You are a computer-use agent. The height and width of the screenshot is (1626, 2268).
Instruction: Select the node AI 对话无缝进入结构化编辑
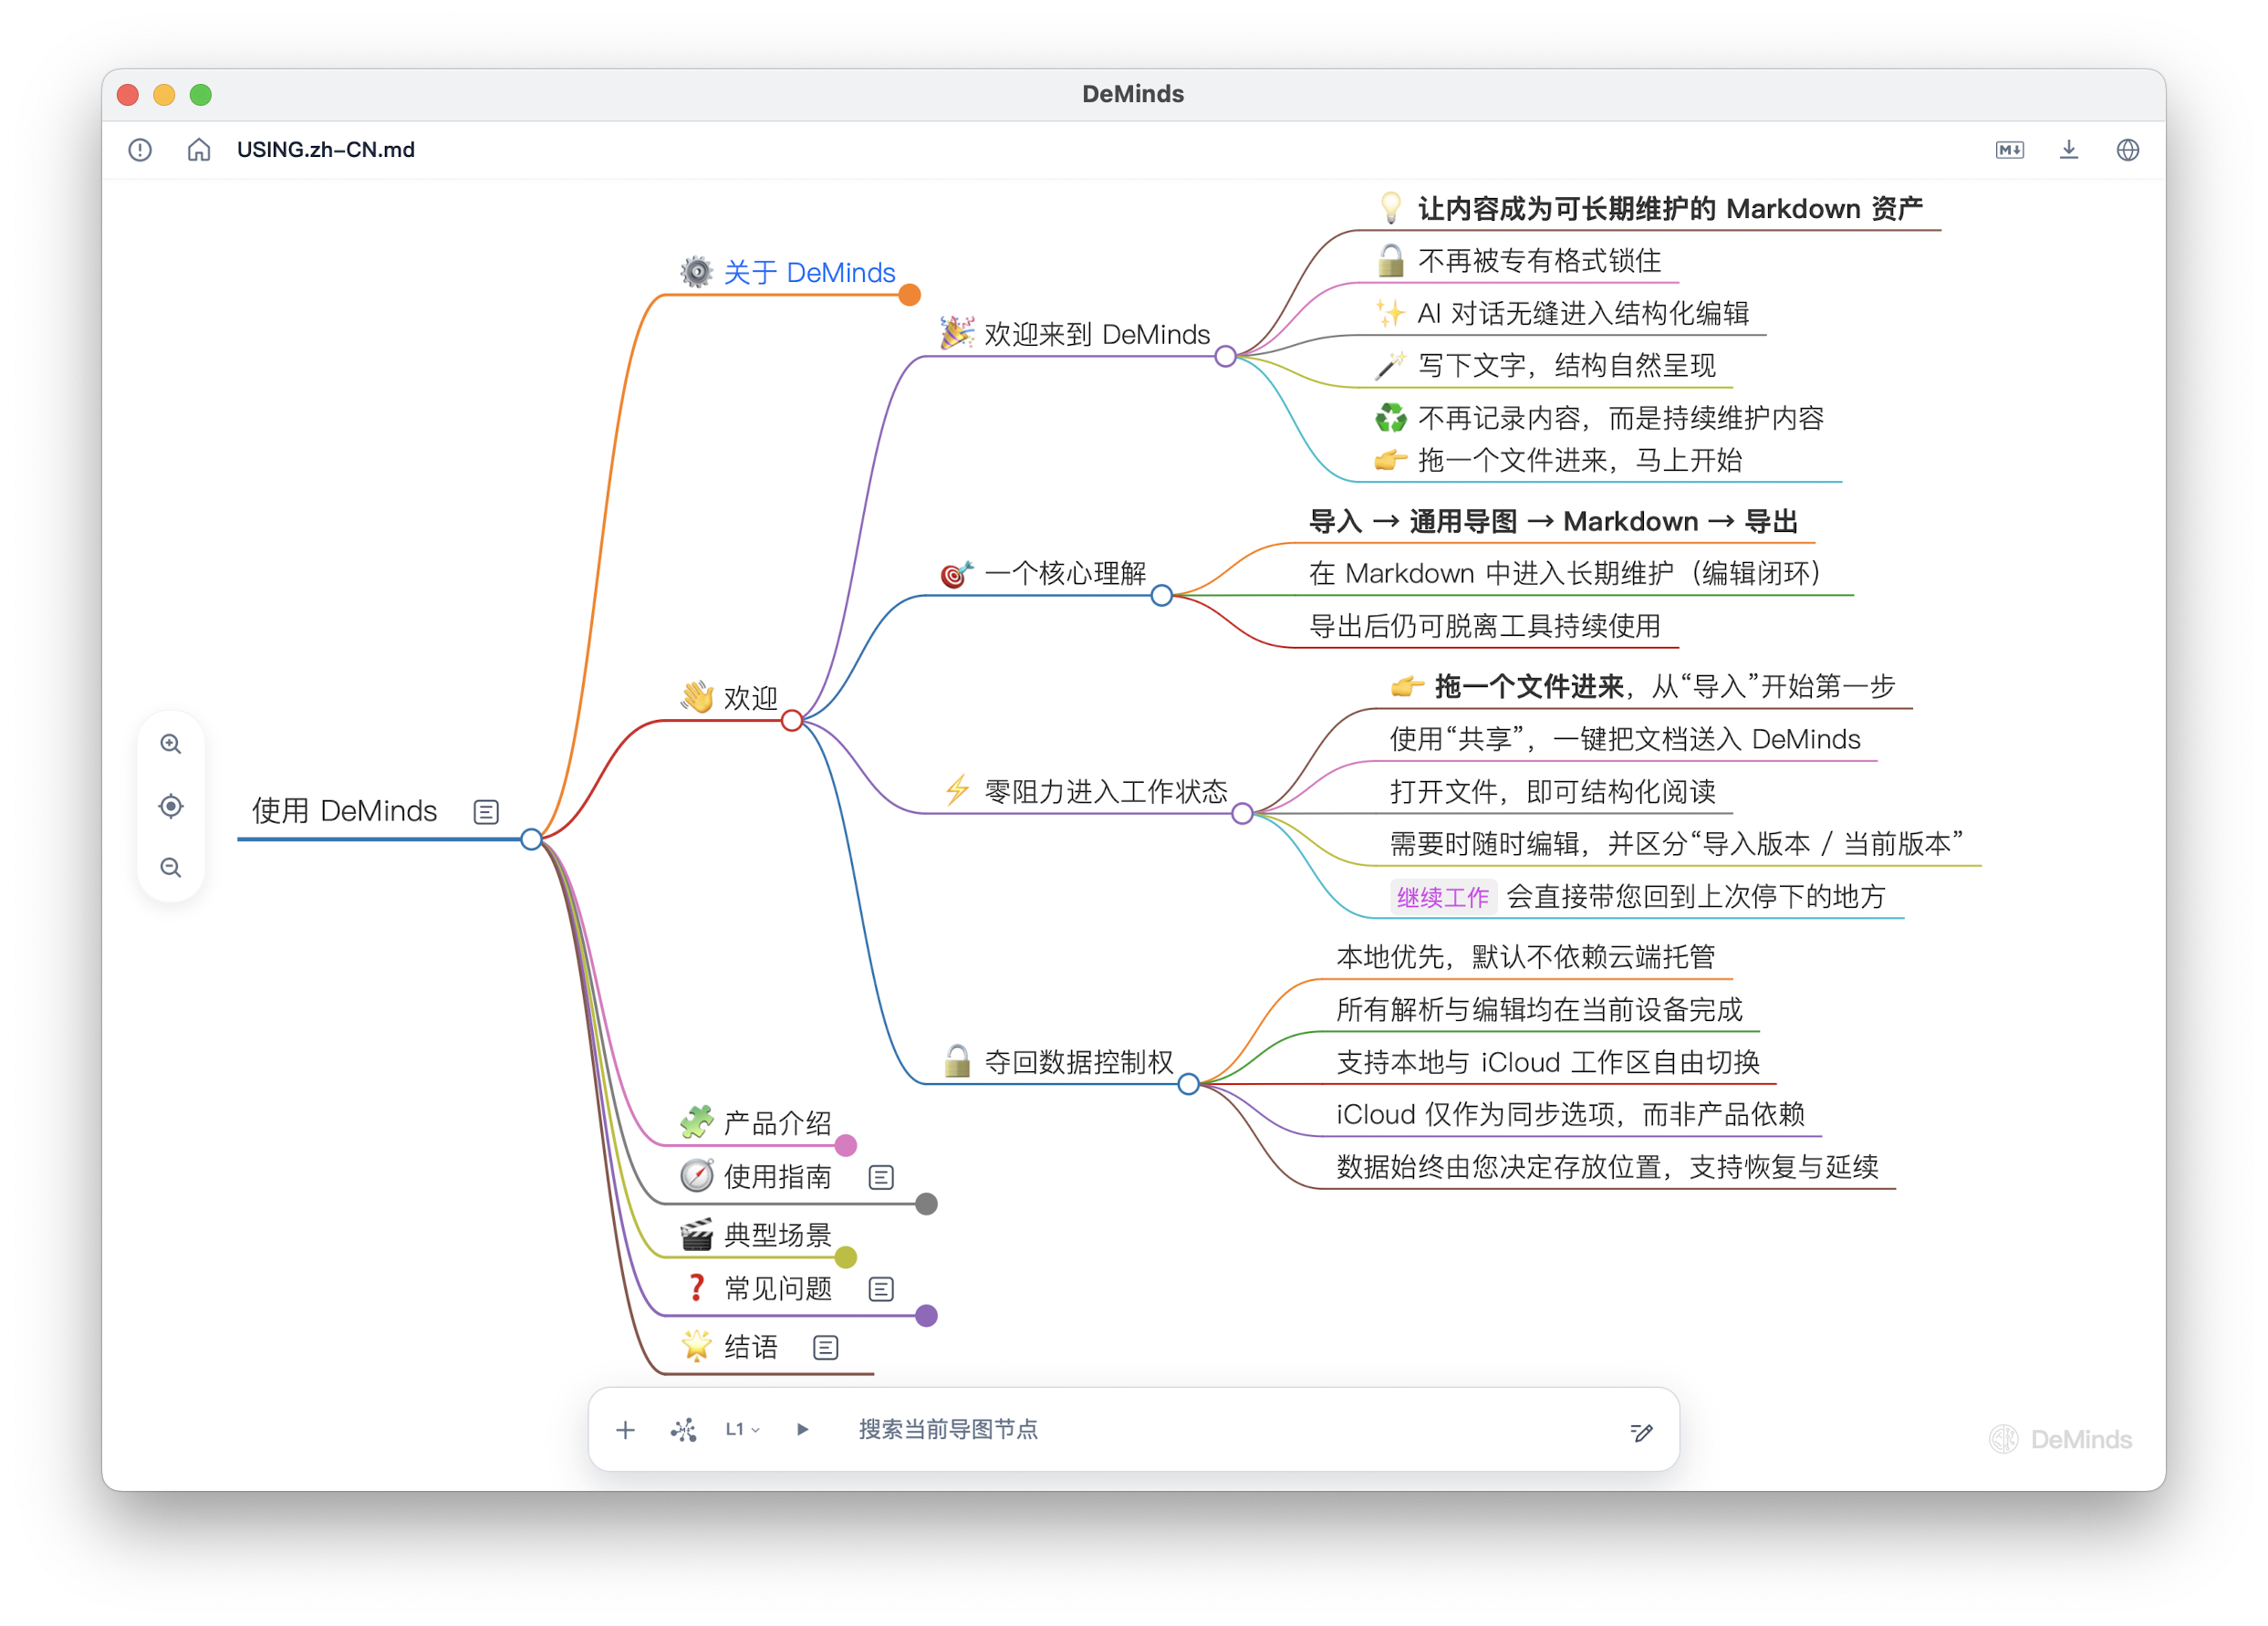pyautogui.click(x=1562, y=314)
